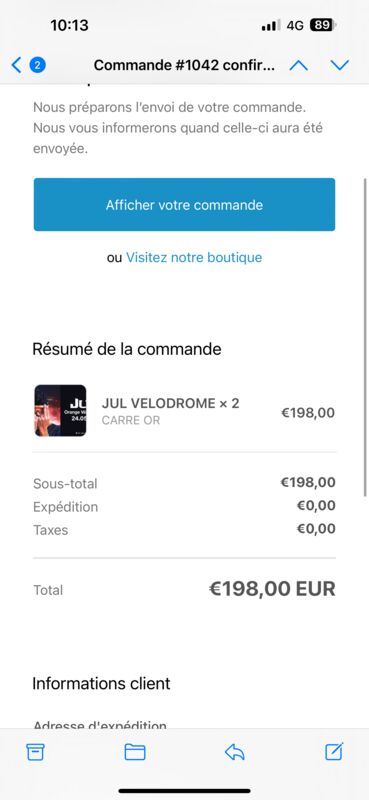Tap the JUL VELODROME × 2 item name
Viewport: 369px width, 800px height.
point(170,403)
